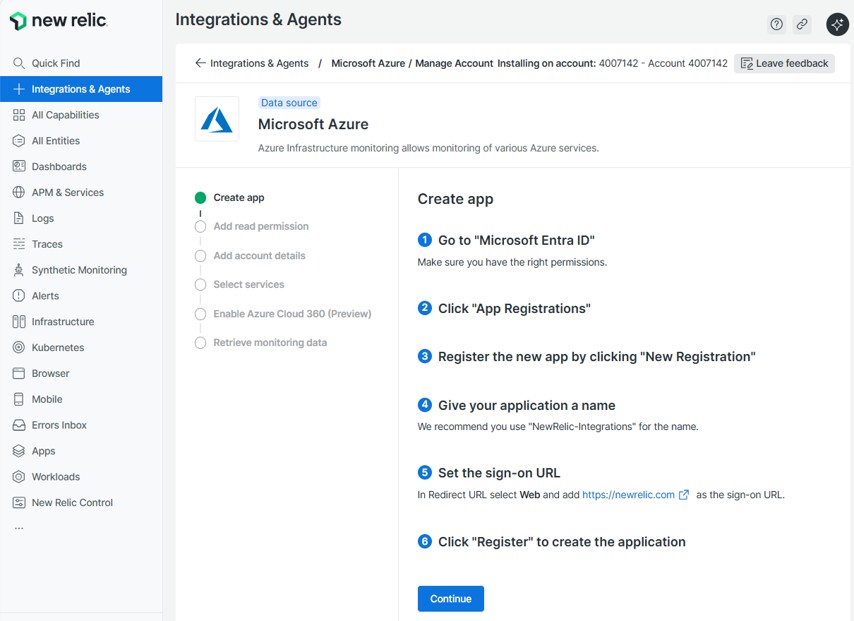Open Dashboards from the sidebar
Viewport: 854px width, 621px height.
click(59, 167)
